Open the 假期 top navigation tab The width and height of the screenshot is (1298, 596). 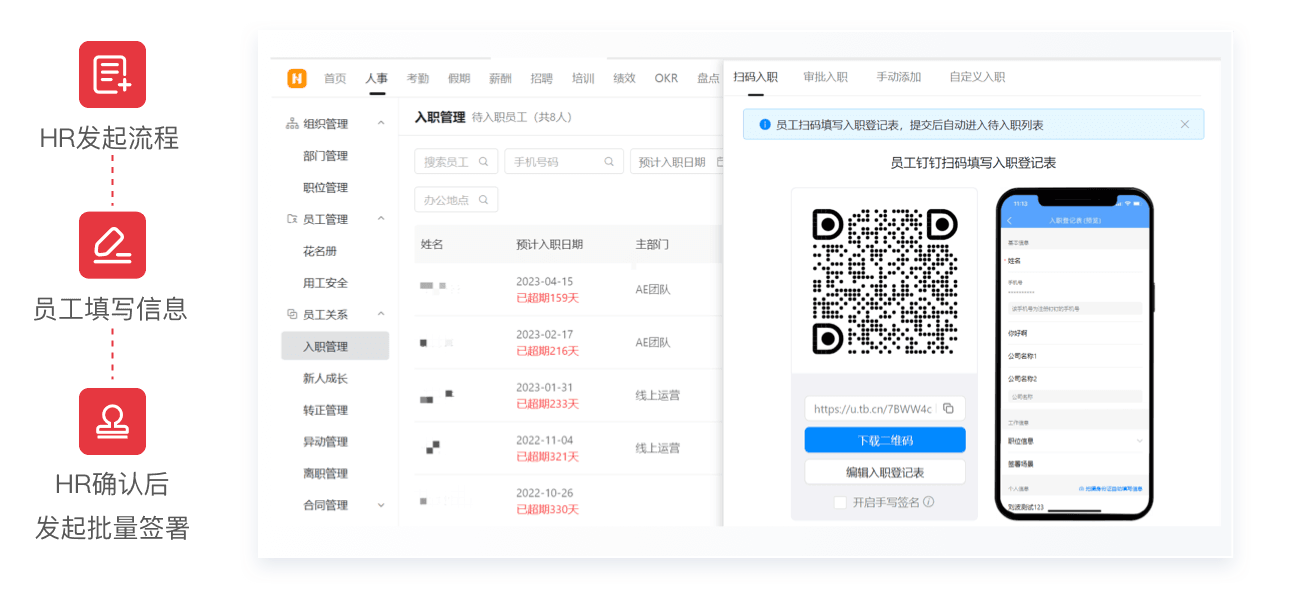point(459,78)
